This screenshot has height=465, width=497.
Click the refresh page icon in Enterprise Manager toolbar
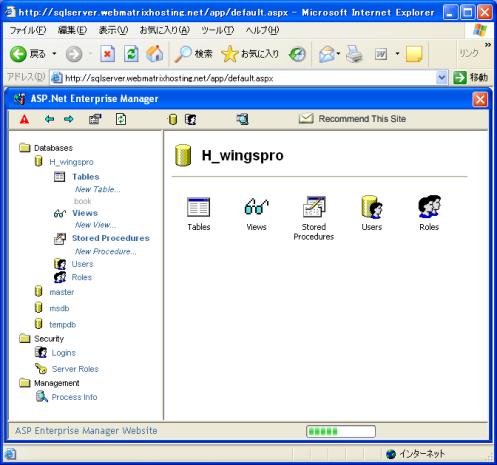click(121, 119)
